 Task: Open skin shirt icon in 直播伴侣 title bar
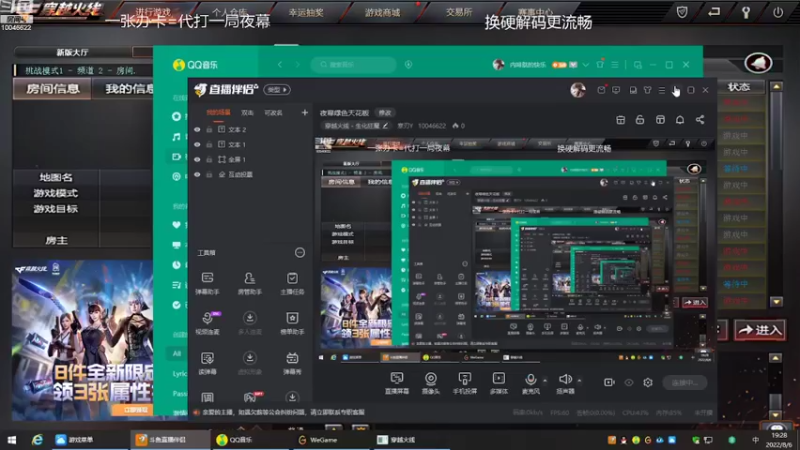click(x=647, y=90)
